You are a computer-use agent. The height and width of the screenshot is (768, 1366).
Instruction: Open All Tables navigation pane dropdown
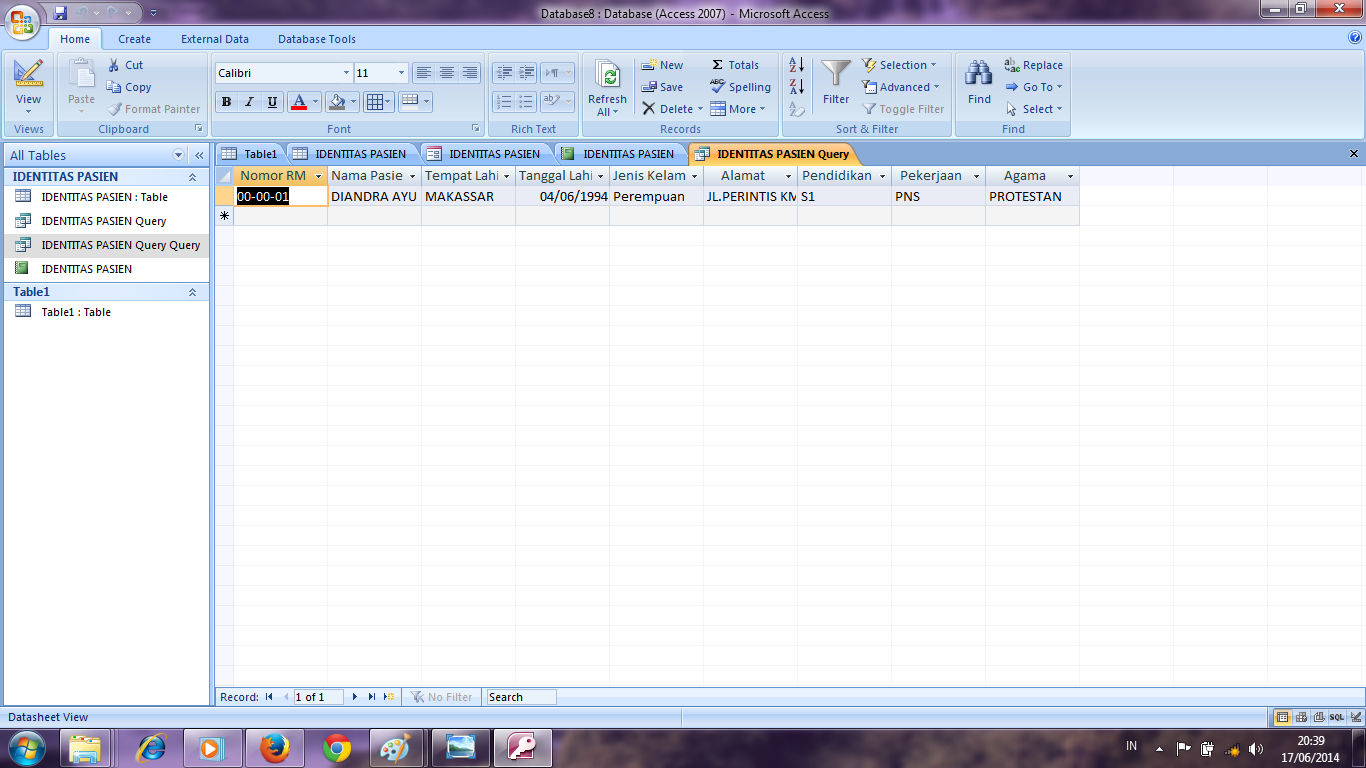(179, 155)
